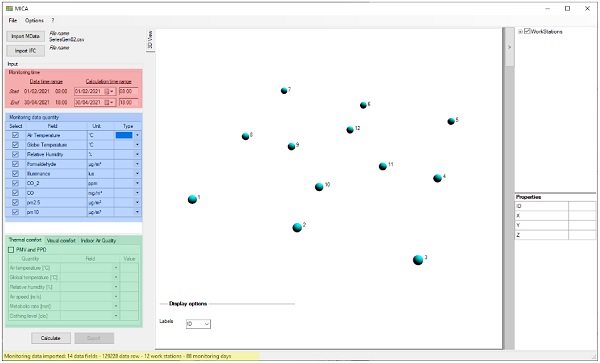Viewport: 600px width, 363px height.
Task: Click the Import MData button
Action: (25, 36)
